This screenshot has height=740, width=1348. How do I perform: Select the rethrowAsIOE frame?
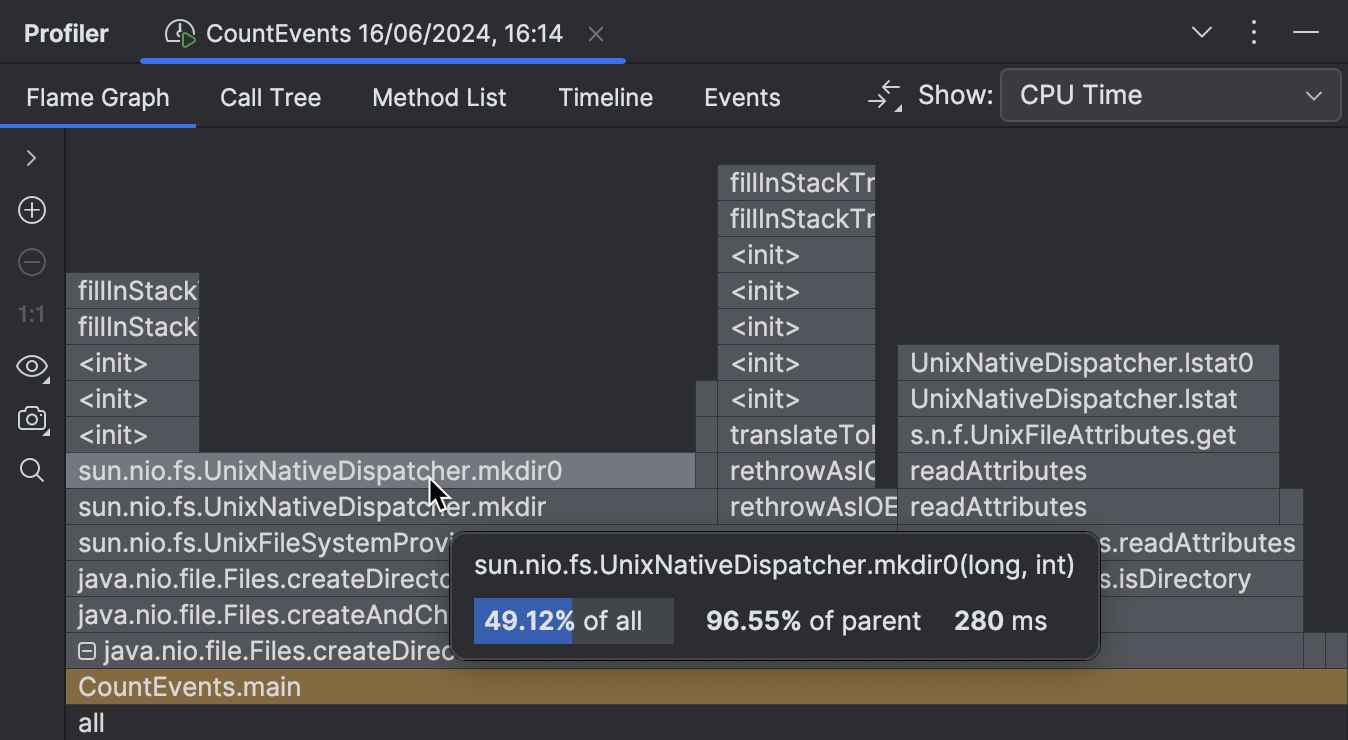tap(807, 507)
